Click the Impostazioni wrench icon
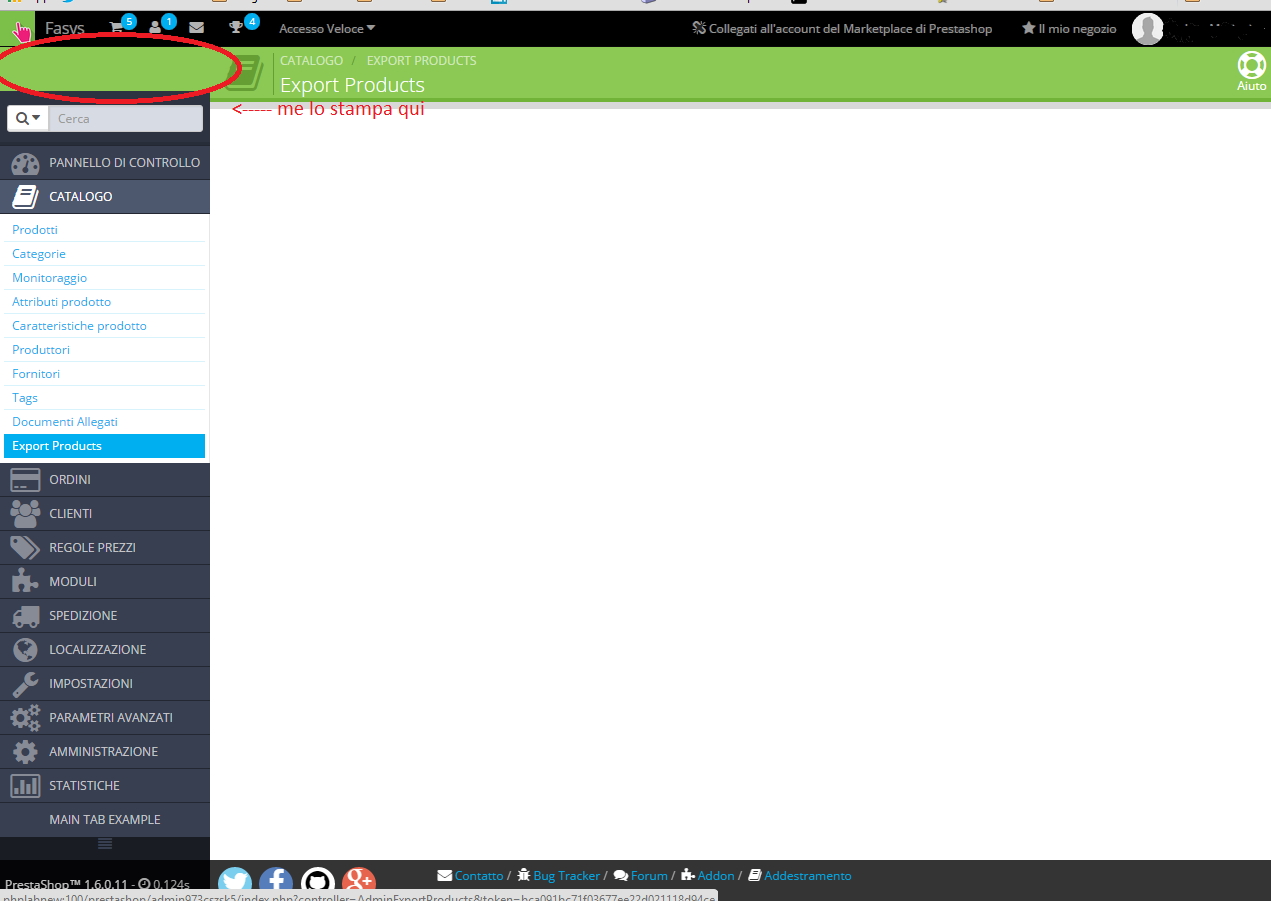The image size is (1271, 906). (25, 684)
